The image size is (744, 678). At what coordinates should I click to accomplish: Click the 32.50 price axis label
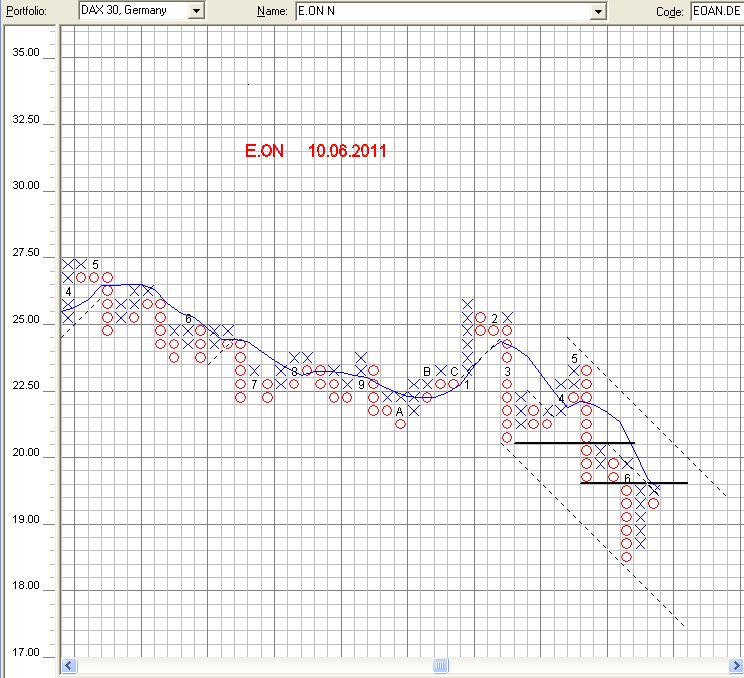[x=26, y=119]
